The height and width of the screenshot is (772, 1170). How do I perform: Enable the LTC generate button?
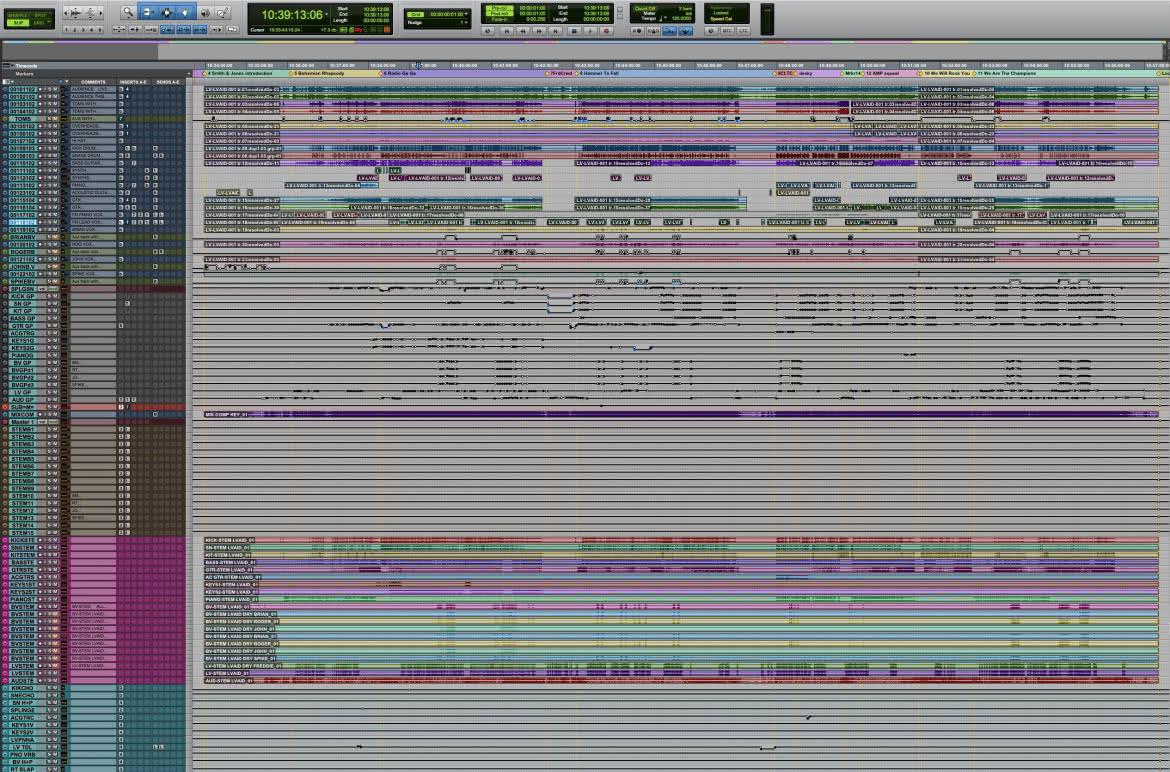(743, 31)
